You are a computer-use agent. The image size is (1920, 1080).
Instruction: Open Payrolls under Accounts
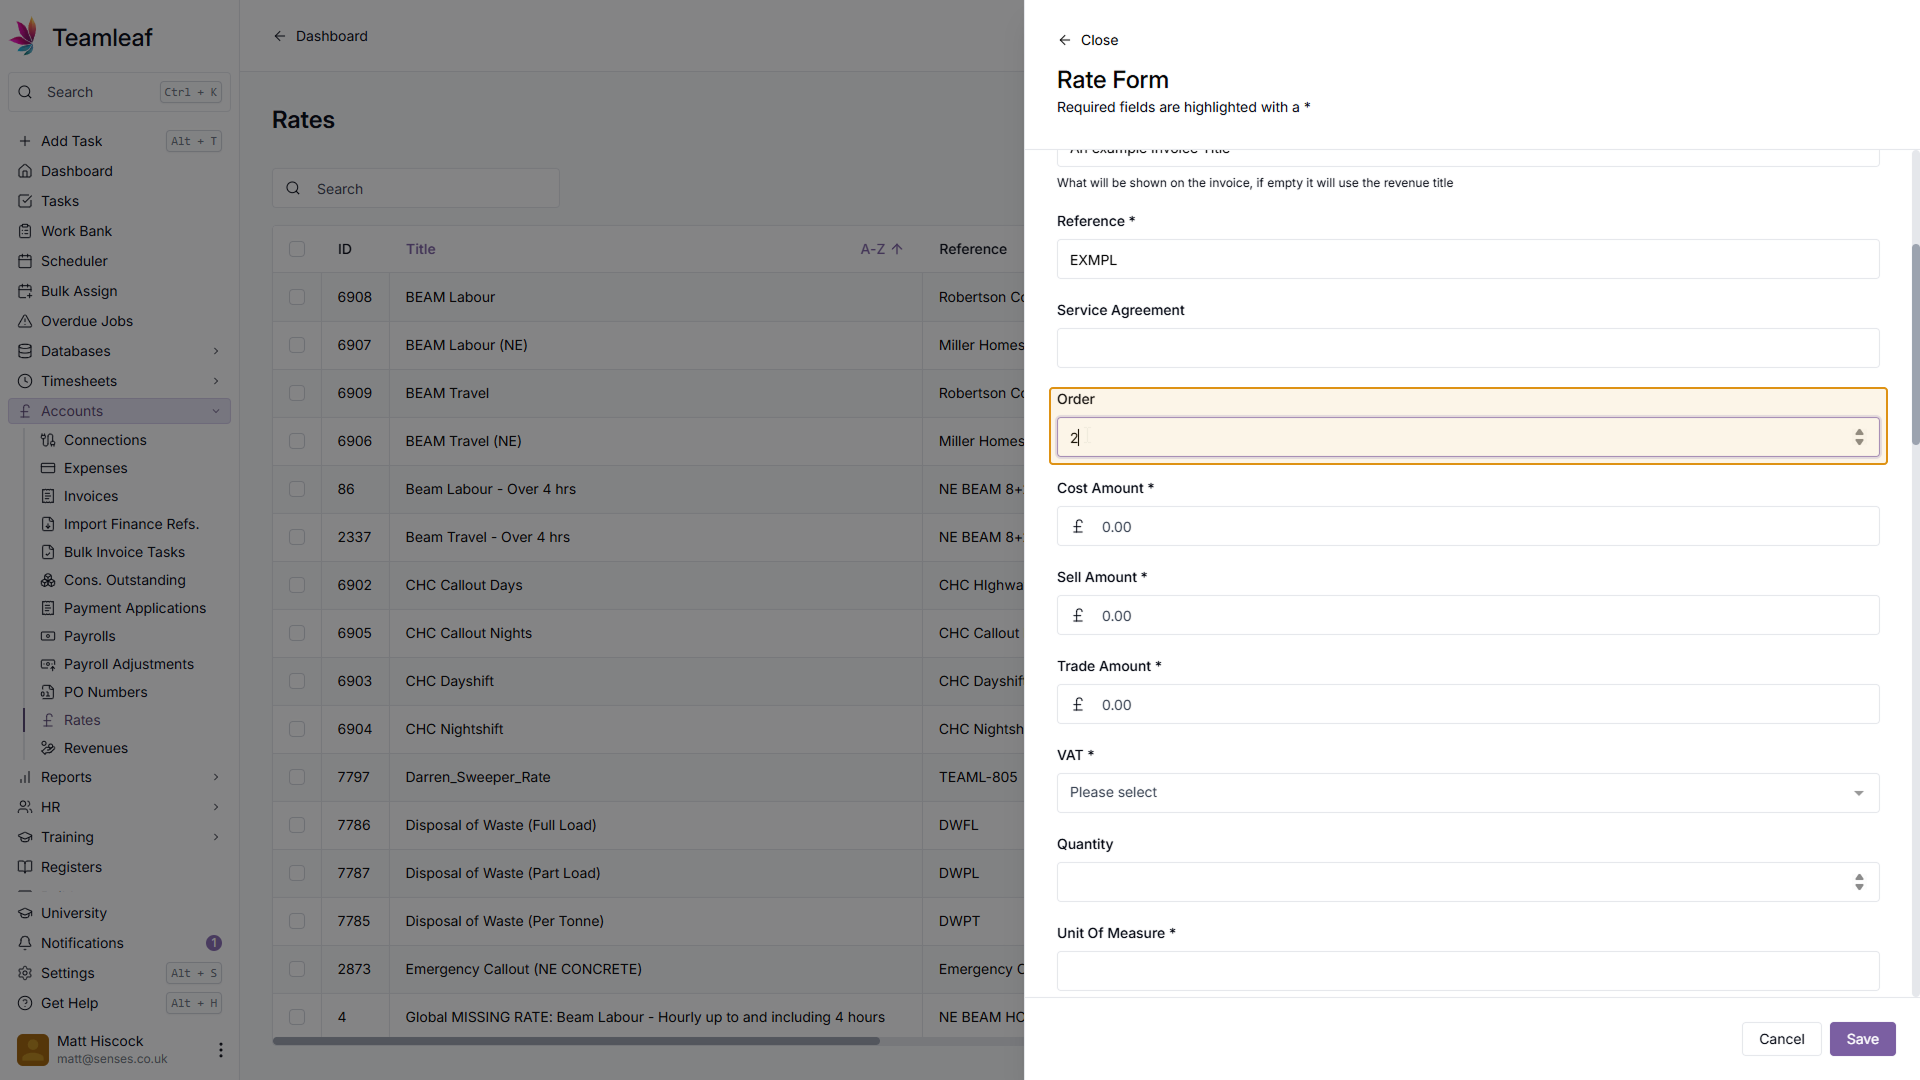pos(89,636)
